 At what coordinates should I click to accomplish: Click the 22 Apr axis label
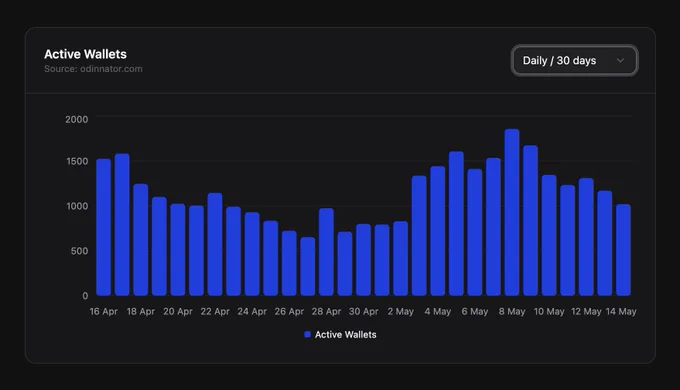point(215,311)
